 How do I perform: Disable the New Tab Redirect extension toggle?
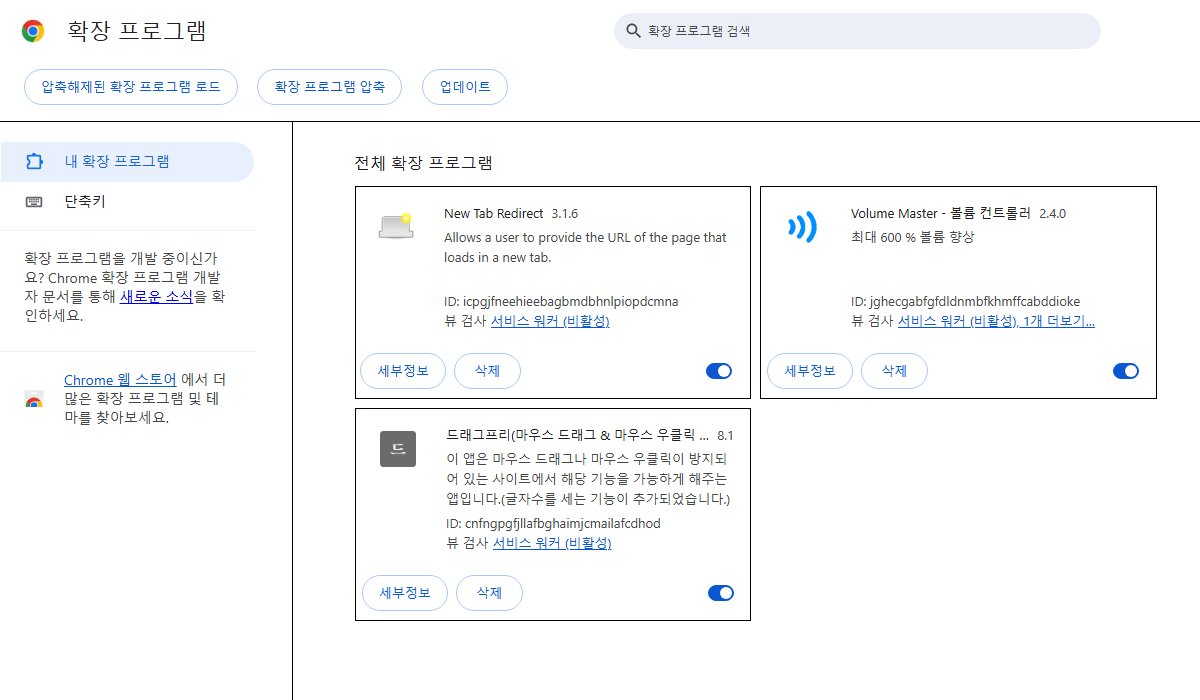tap(719, 371)
